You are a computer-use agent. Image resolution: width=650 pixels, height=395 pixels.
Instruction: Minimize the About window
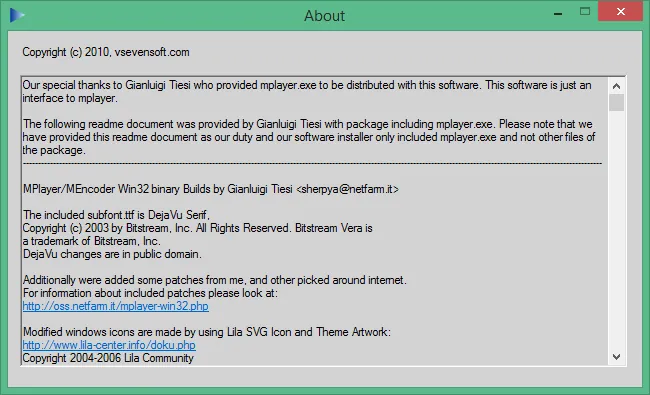point(558,13)
